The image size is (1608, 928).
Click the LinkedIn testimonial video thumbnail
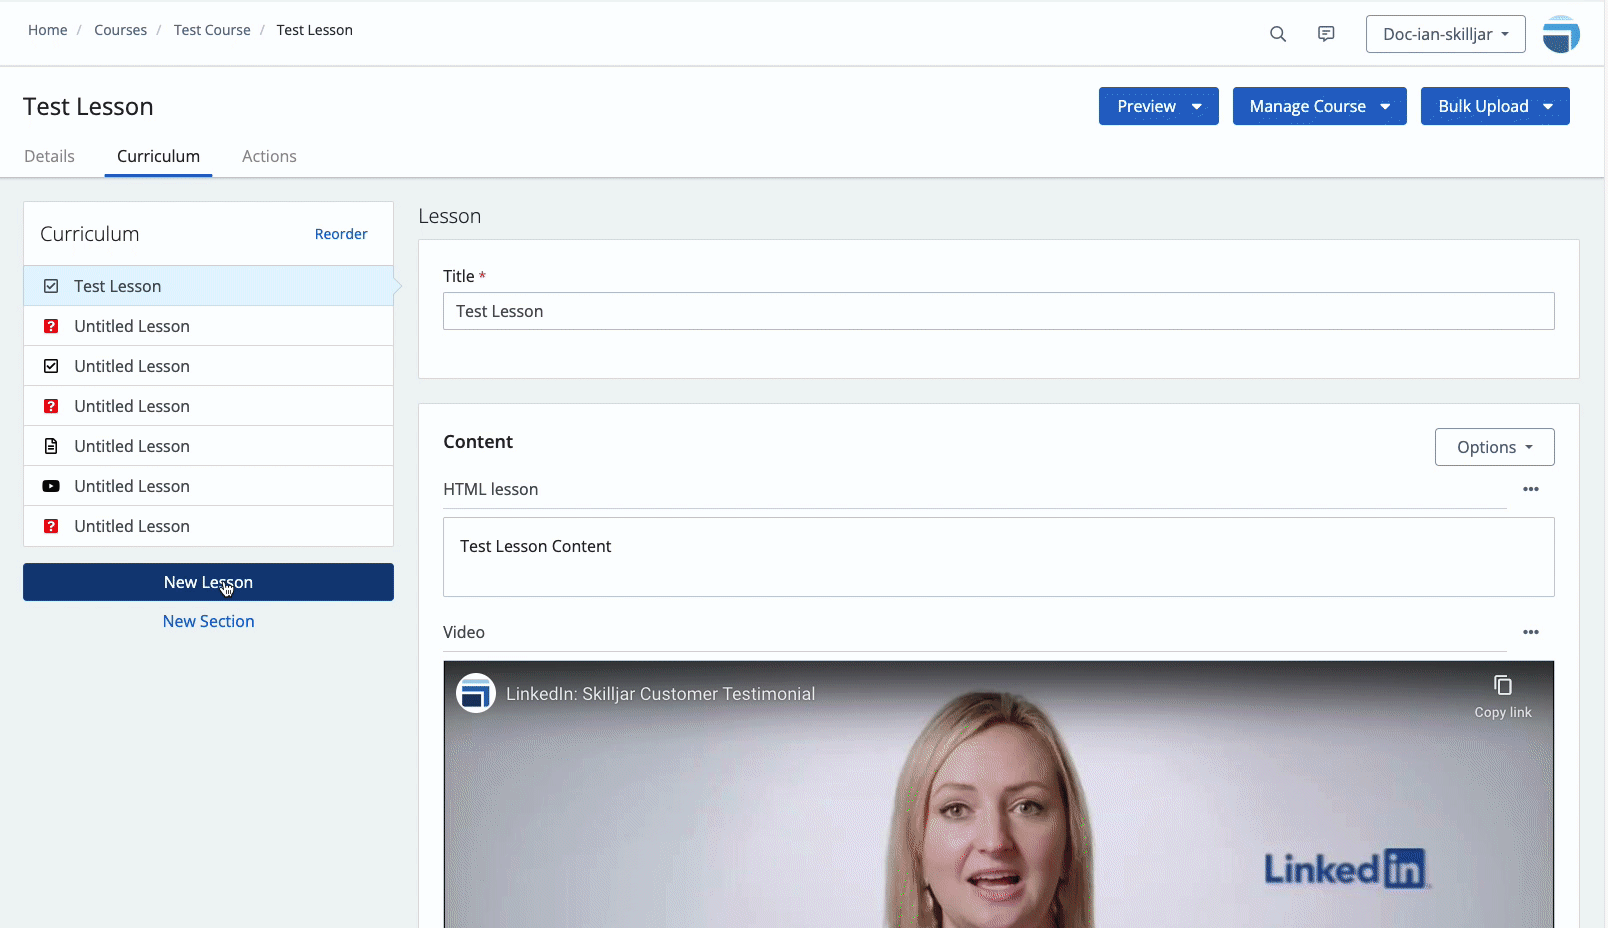click(x=999, y=795)
